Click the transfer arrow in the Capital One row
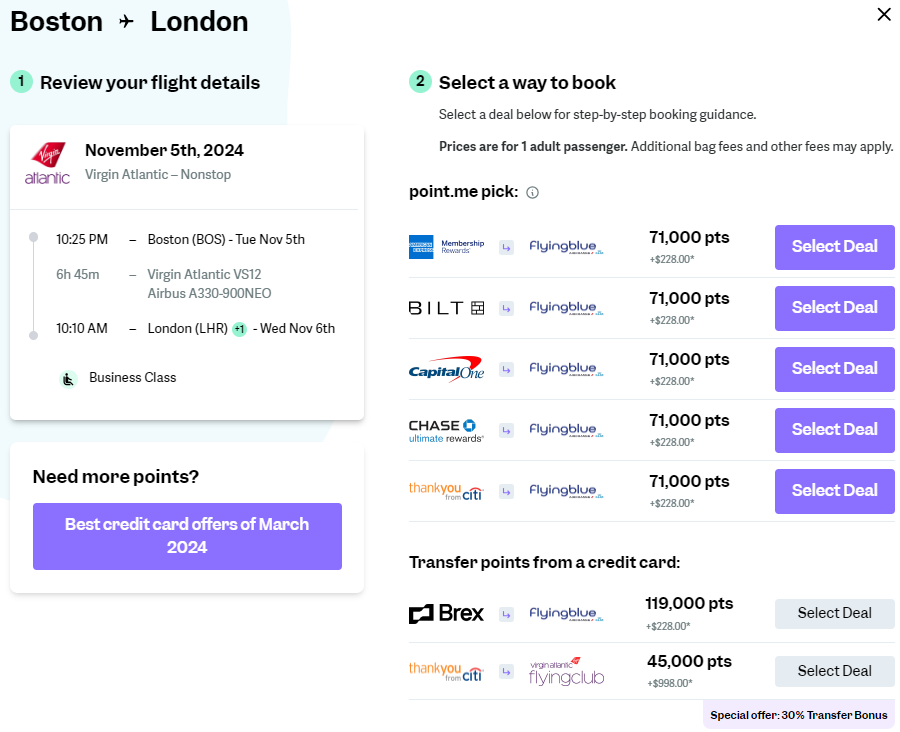 [505, 369]
